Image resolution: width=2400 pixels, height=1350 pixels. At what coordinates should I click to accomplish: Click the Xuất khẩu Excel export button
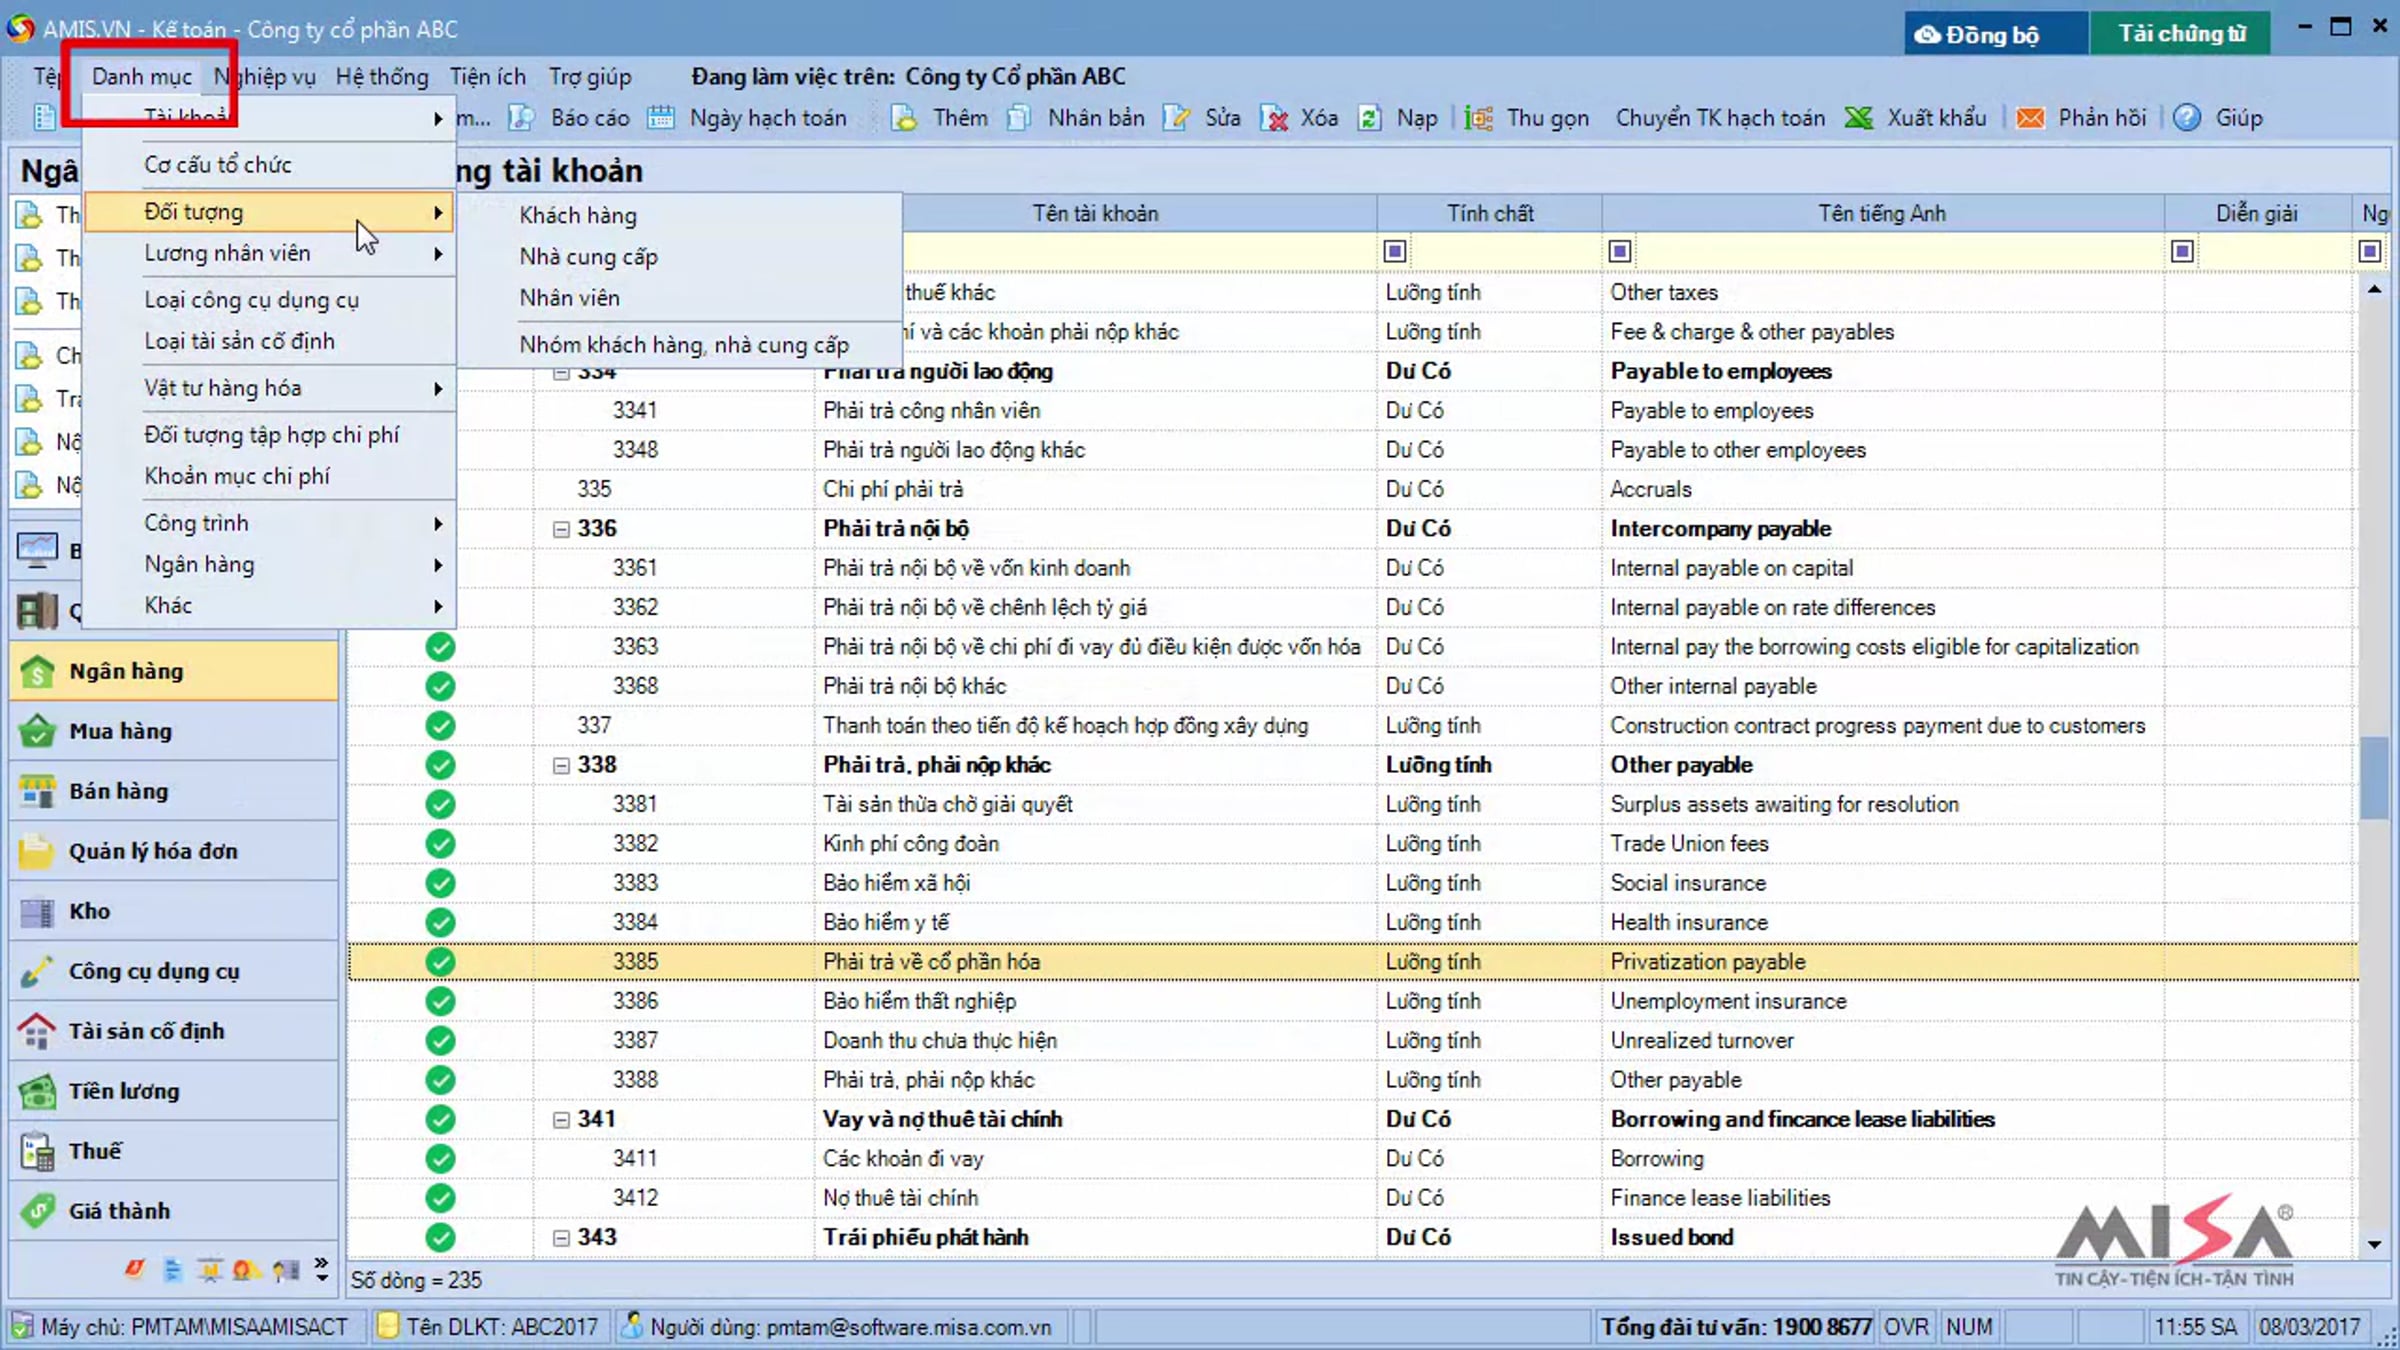click(x=1916, y=118)
